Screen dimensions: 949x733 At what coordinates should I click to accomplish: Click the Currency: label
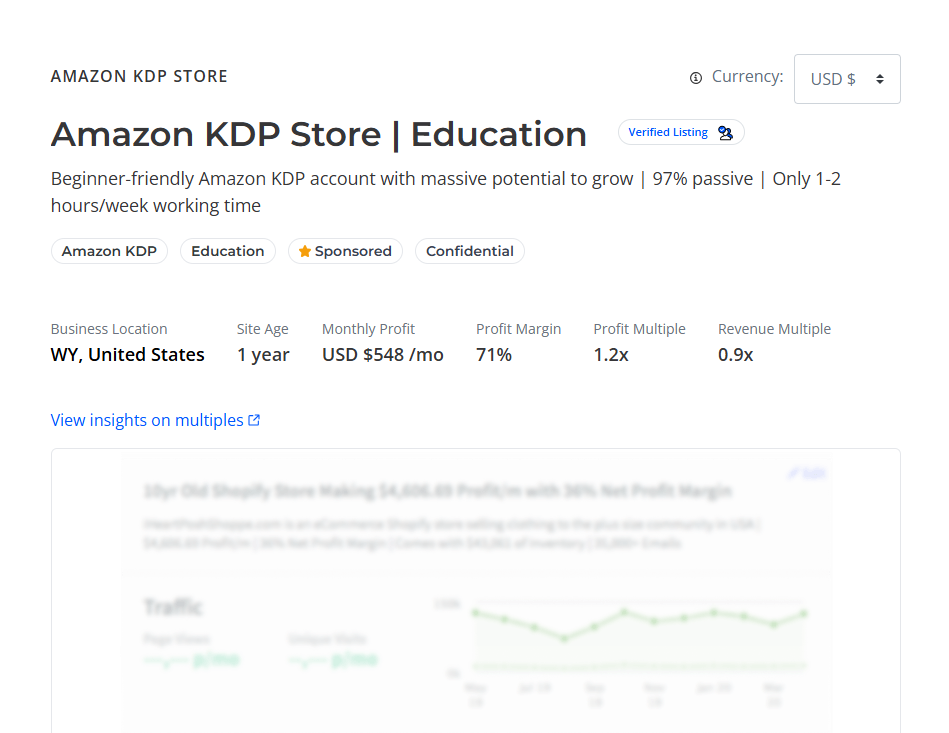pos(747,77)
